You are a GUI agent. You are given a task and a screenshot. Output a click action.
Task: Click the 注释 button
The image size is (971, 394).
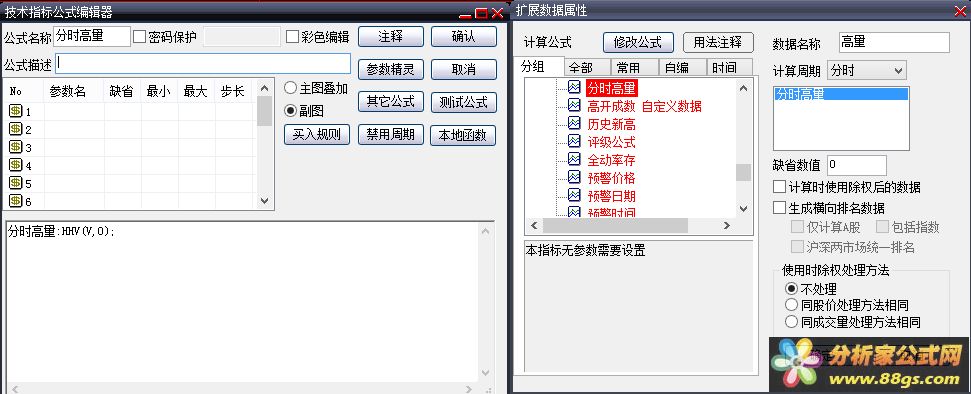click(391, 37)
